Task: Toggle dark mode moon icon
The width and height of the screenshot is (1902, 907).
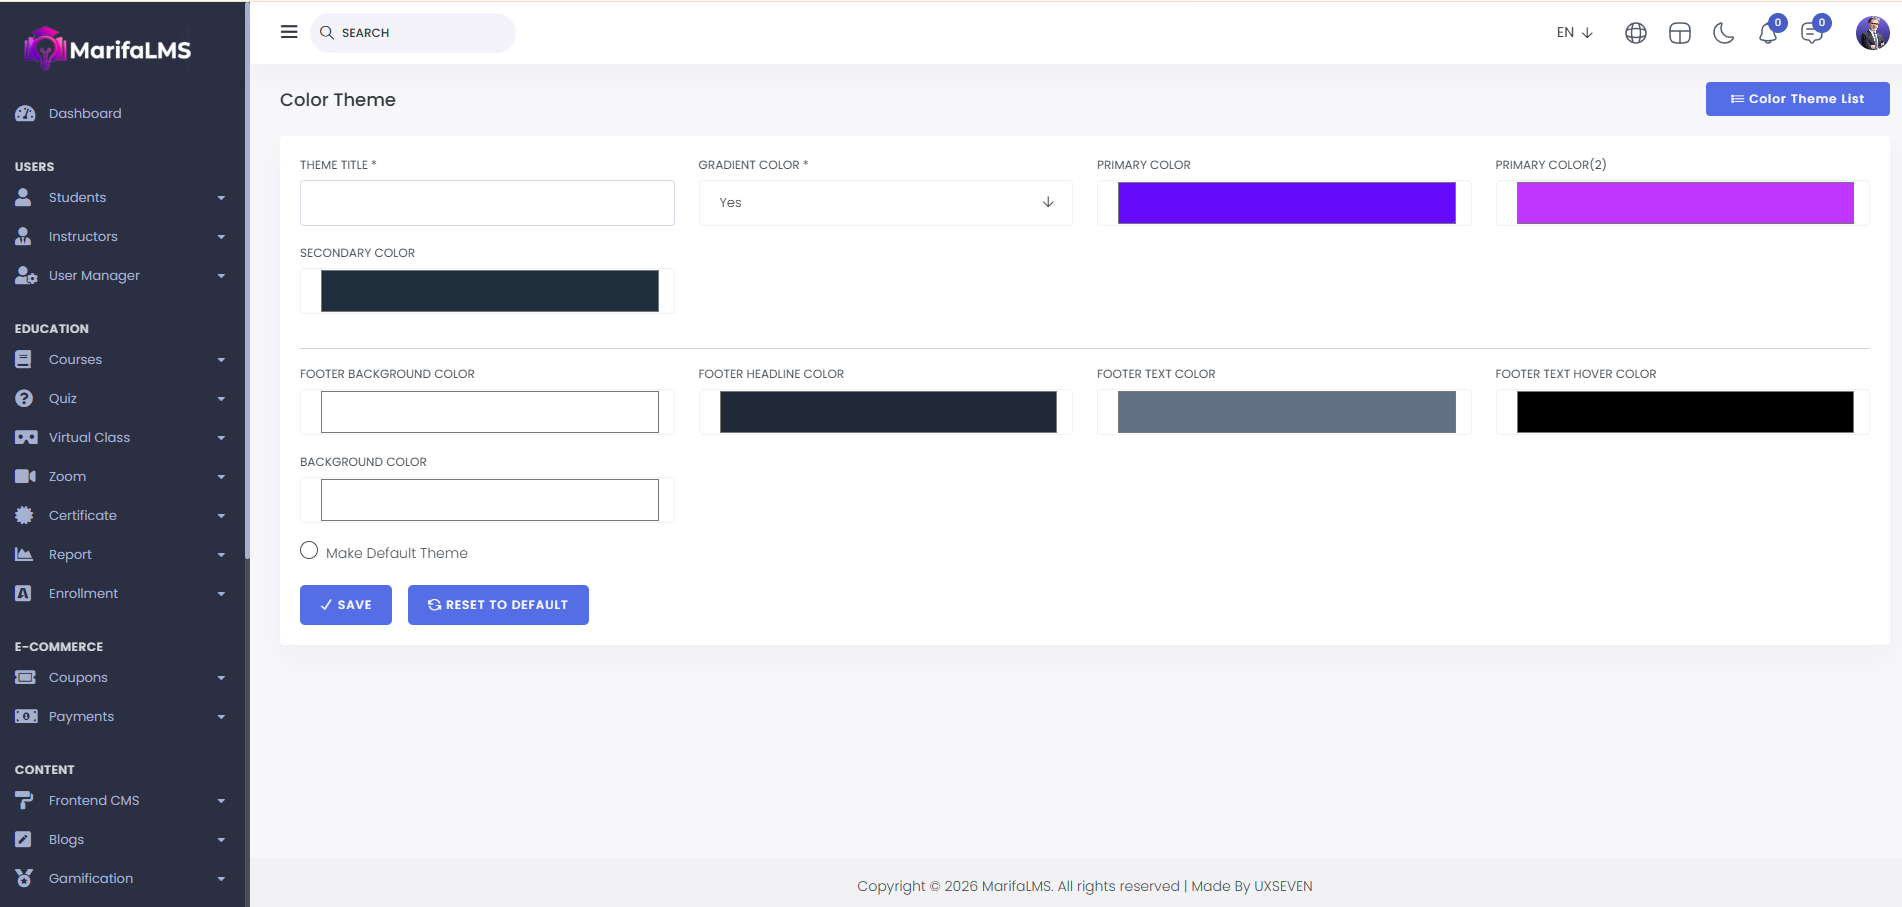Action: click(x=1723, y=33)
